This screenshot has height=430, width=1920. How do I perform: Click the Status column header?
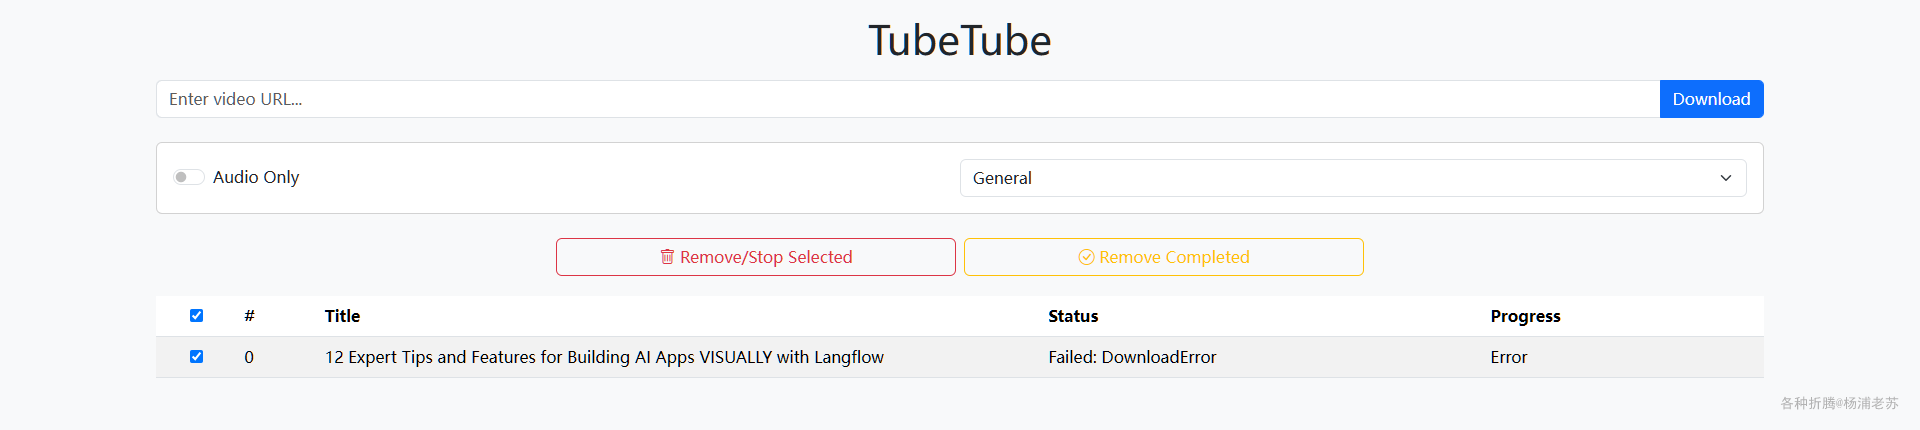pos(1073,316)
